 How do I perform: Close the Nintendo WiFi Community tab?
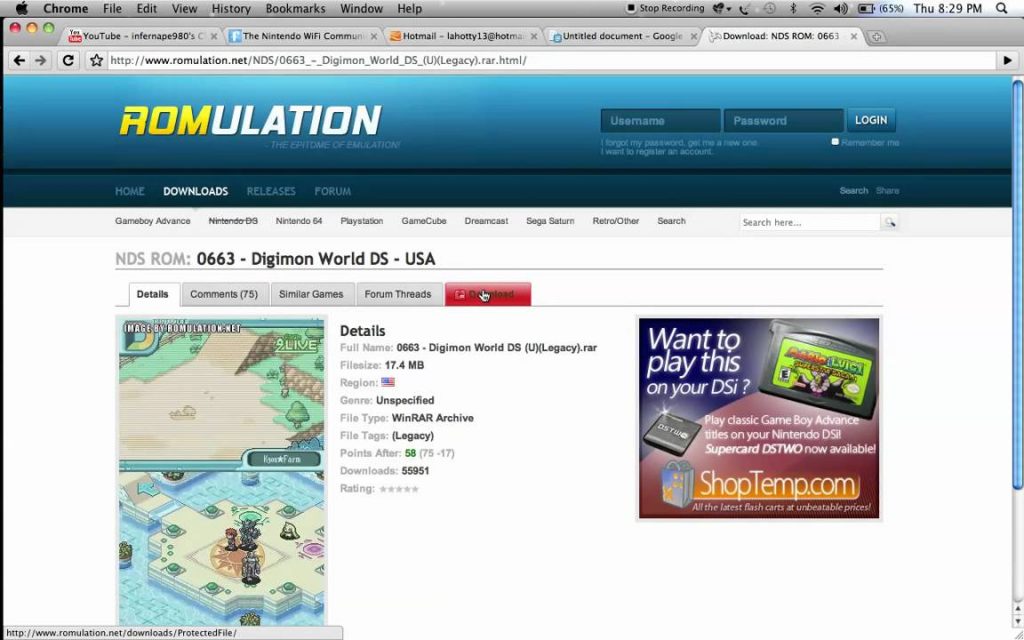coord(374,37)
